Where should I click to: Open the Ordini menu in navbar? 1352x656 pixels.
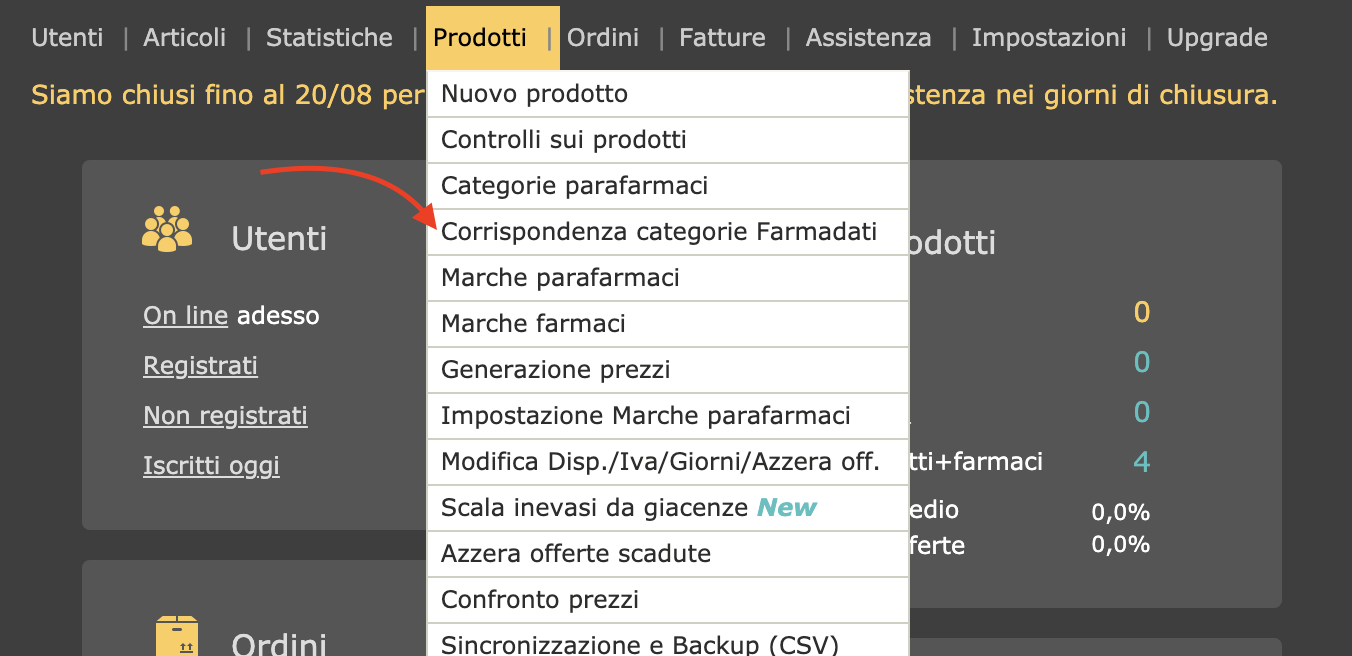[603, 38]
